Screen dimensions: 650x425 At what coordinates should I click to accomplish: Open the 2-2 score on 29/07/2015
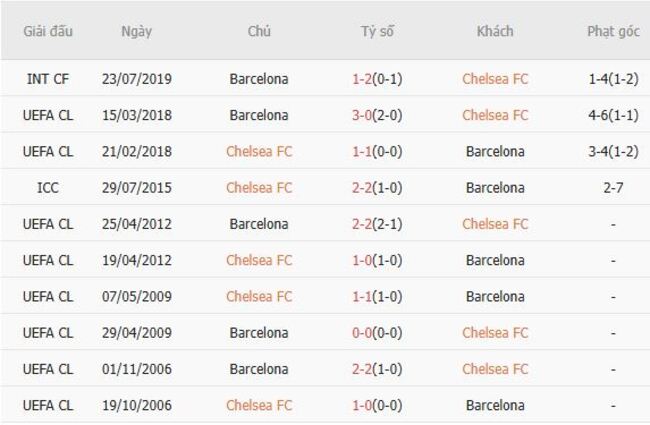(364, 188)
